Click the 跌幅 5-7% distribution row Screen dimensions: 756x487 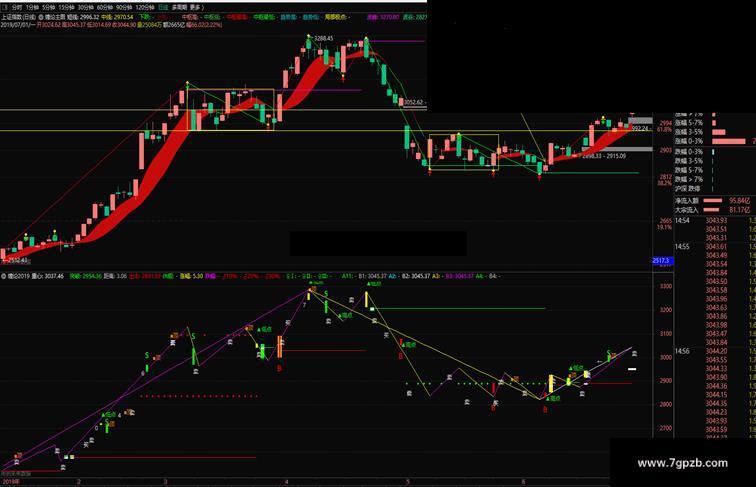point(715,170)
